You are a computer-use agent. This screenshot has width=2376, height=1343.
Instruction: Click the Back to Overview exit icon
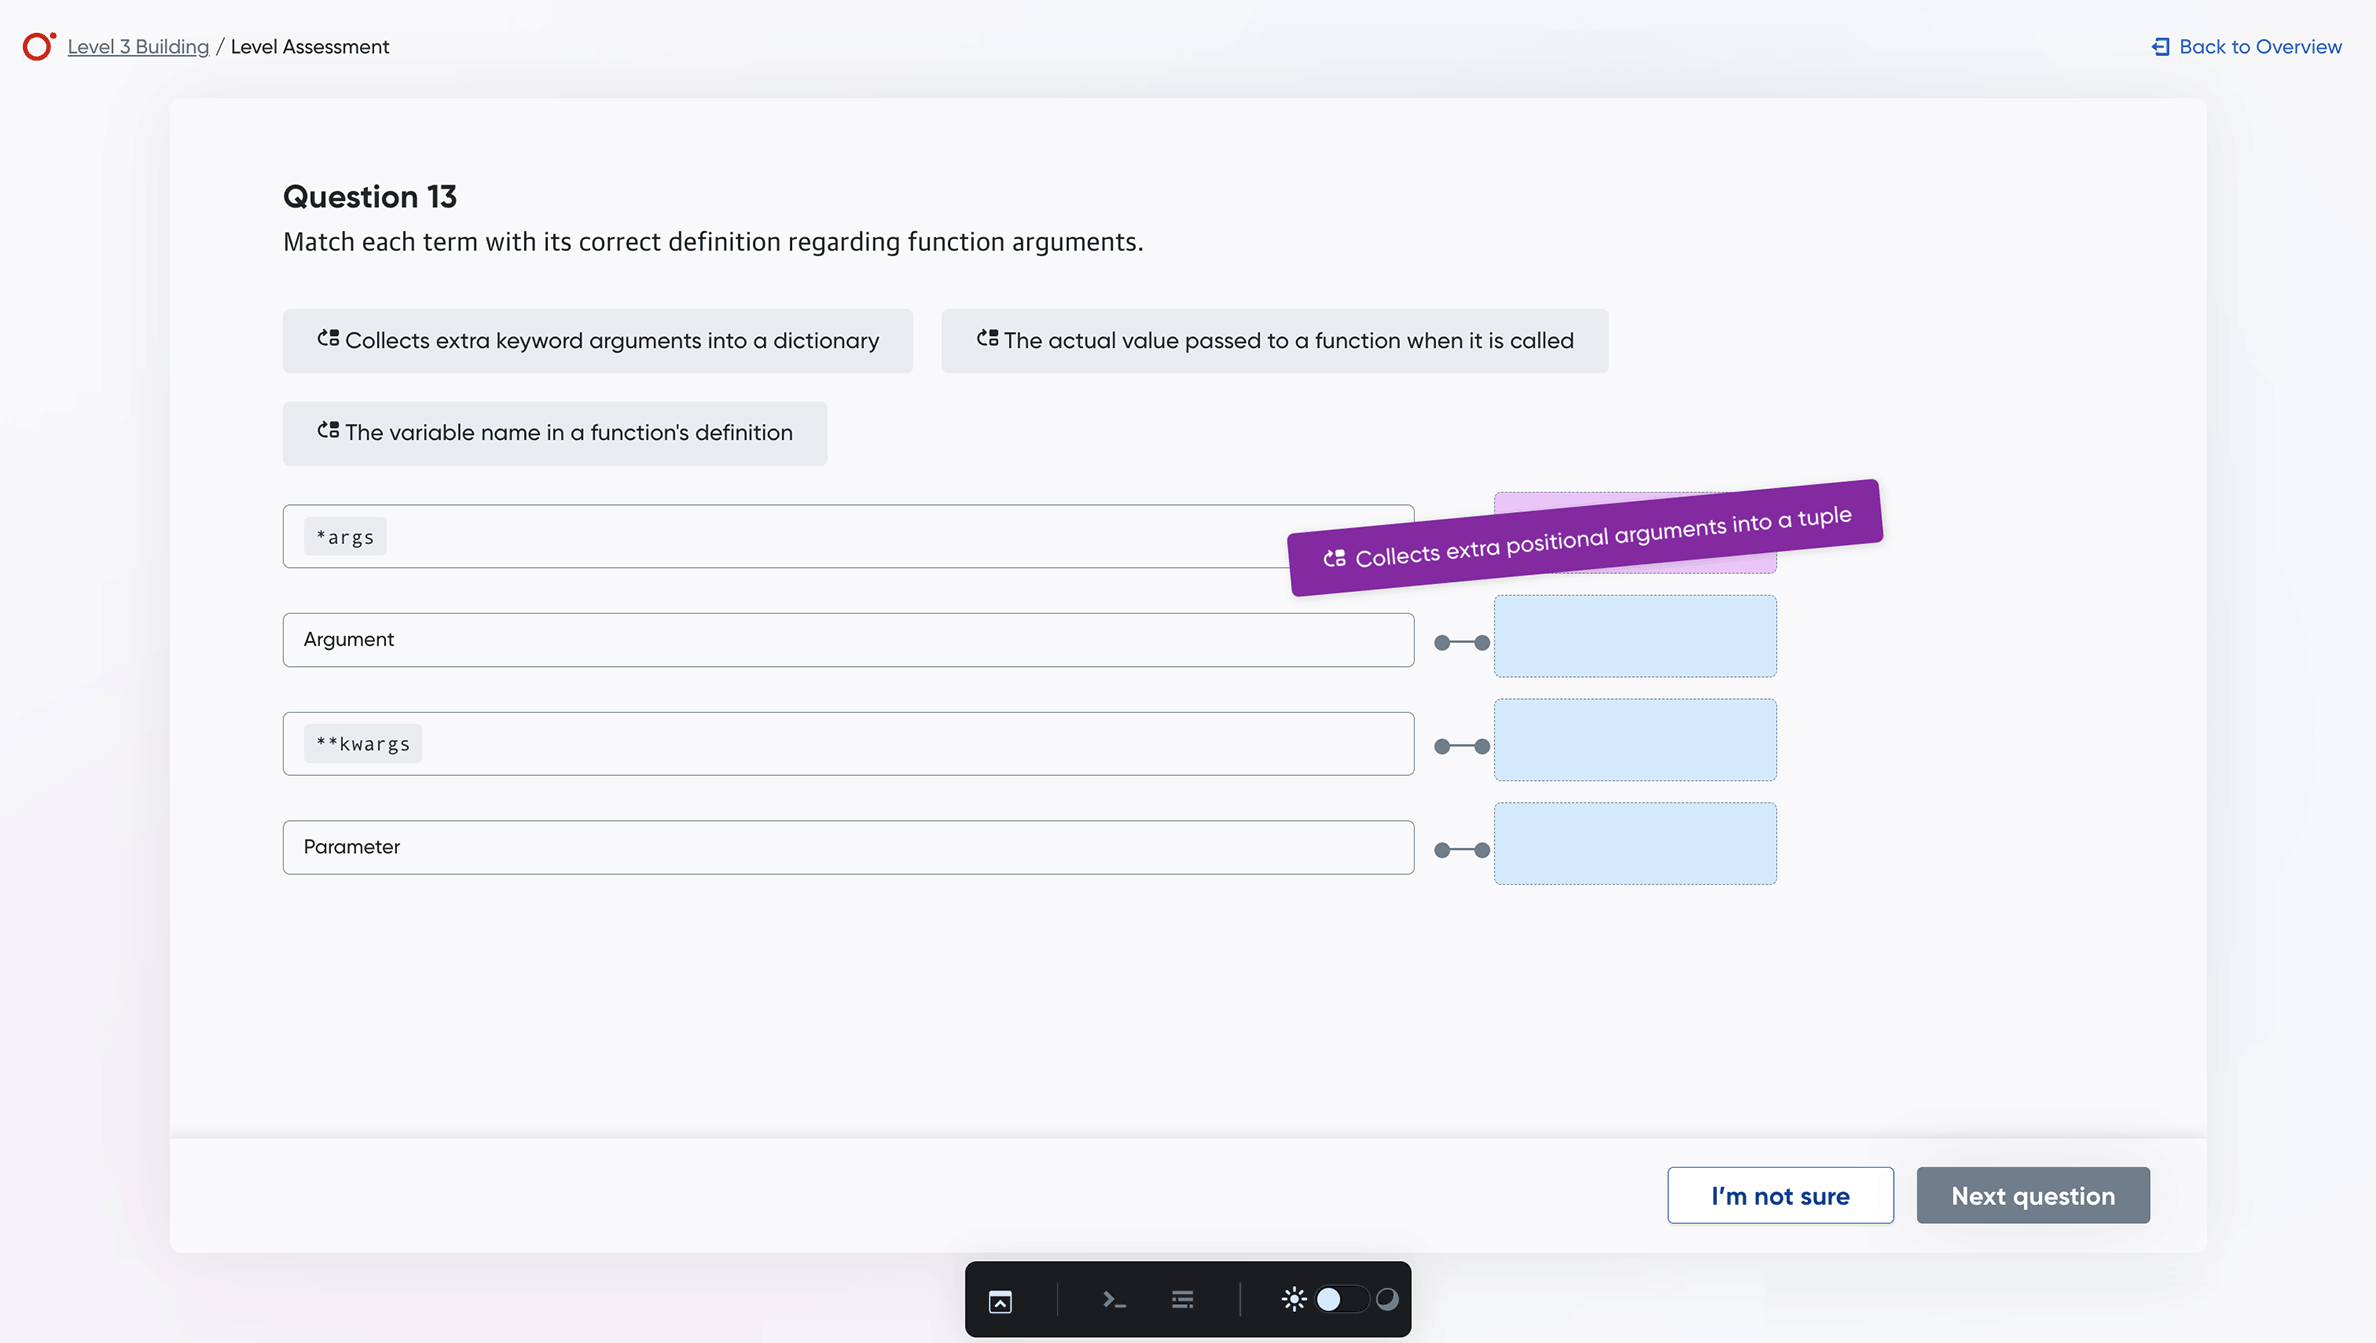click(2160, 47)
